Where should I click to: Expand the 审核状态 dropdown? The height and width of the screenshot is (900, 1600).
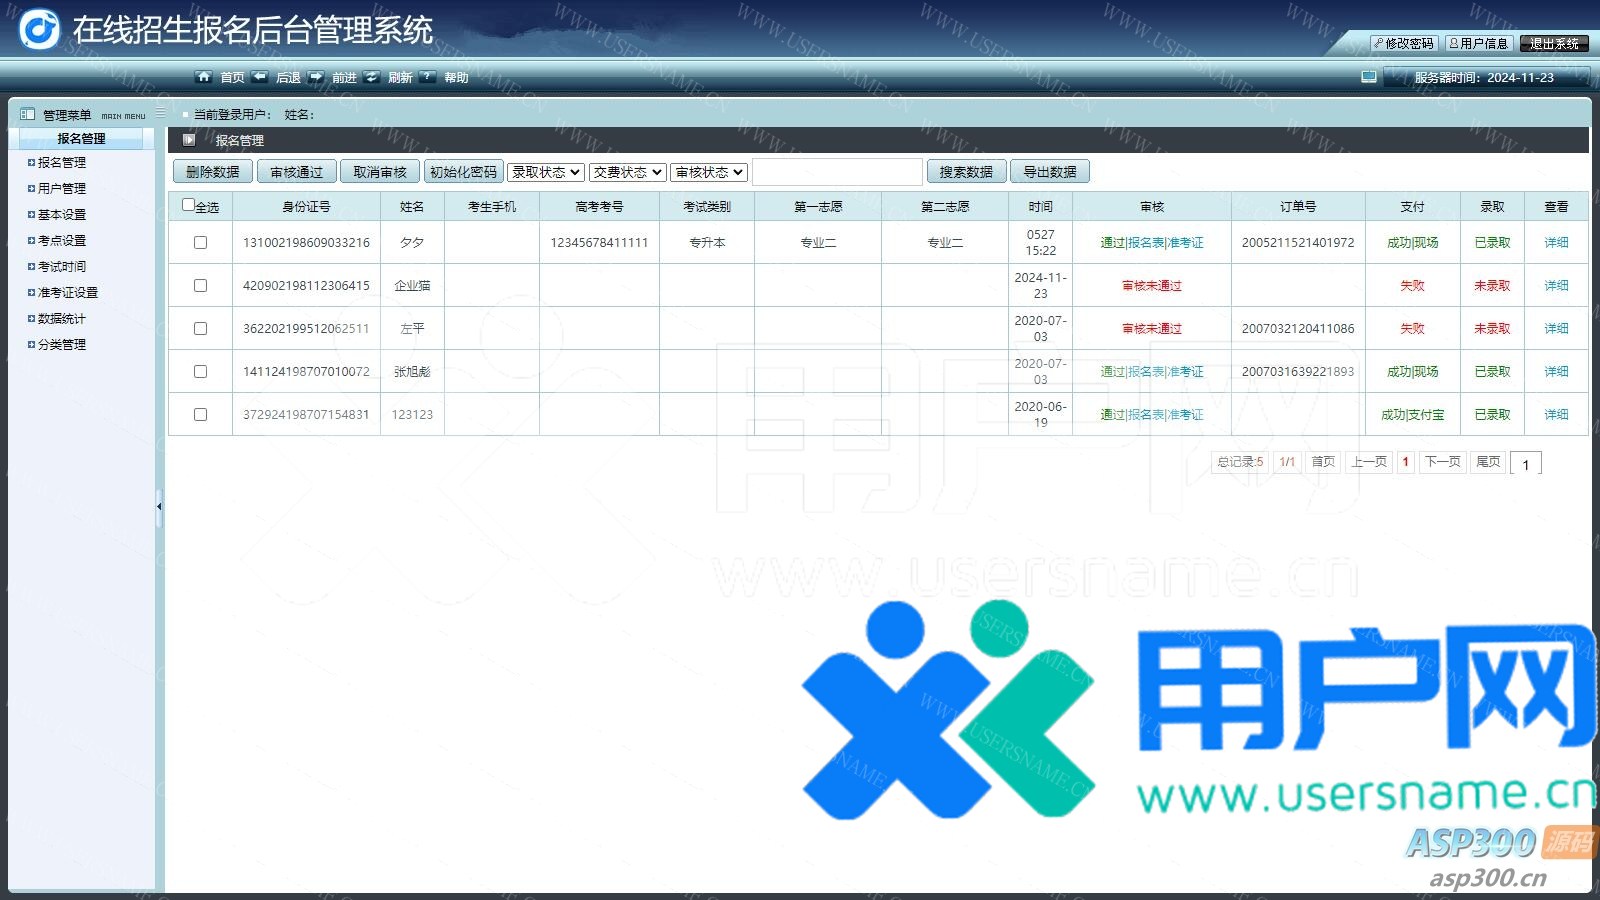click(709, 172)
